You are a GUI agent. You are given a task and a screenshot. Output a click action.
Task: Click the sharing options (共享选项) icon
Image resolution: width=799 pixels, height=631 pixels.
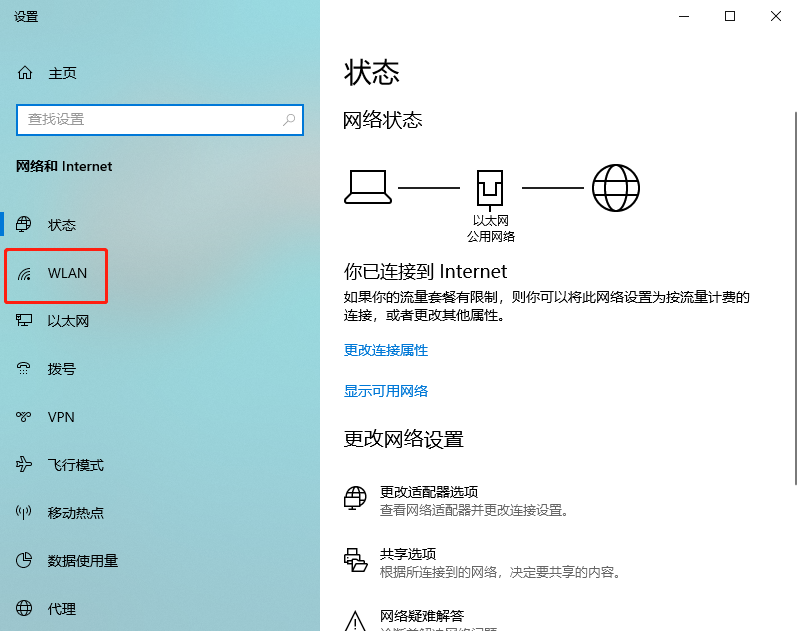(x=355, y=559)
